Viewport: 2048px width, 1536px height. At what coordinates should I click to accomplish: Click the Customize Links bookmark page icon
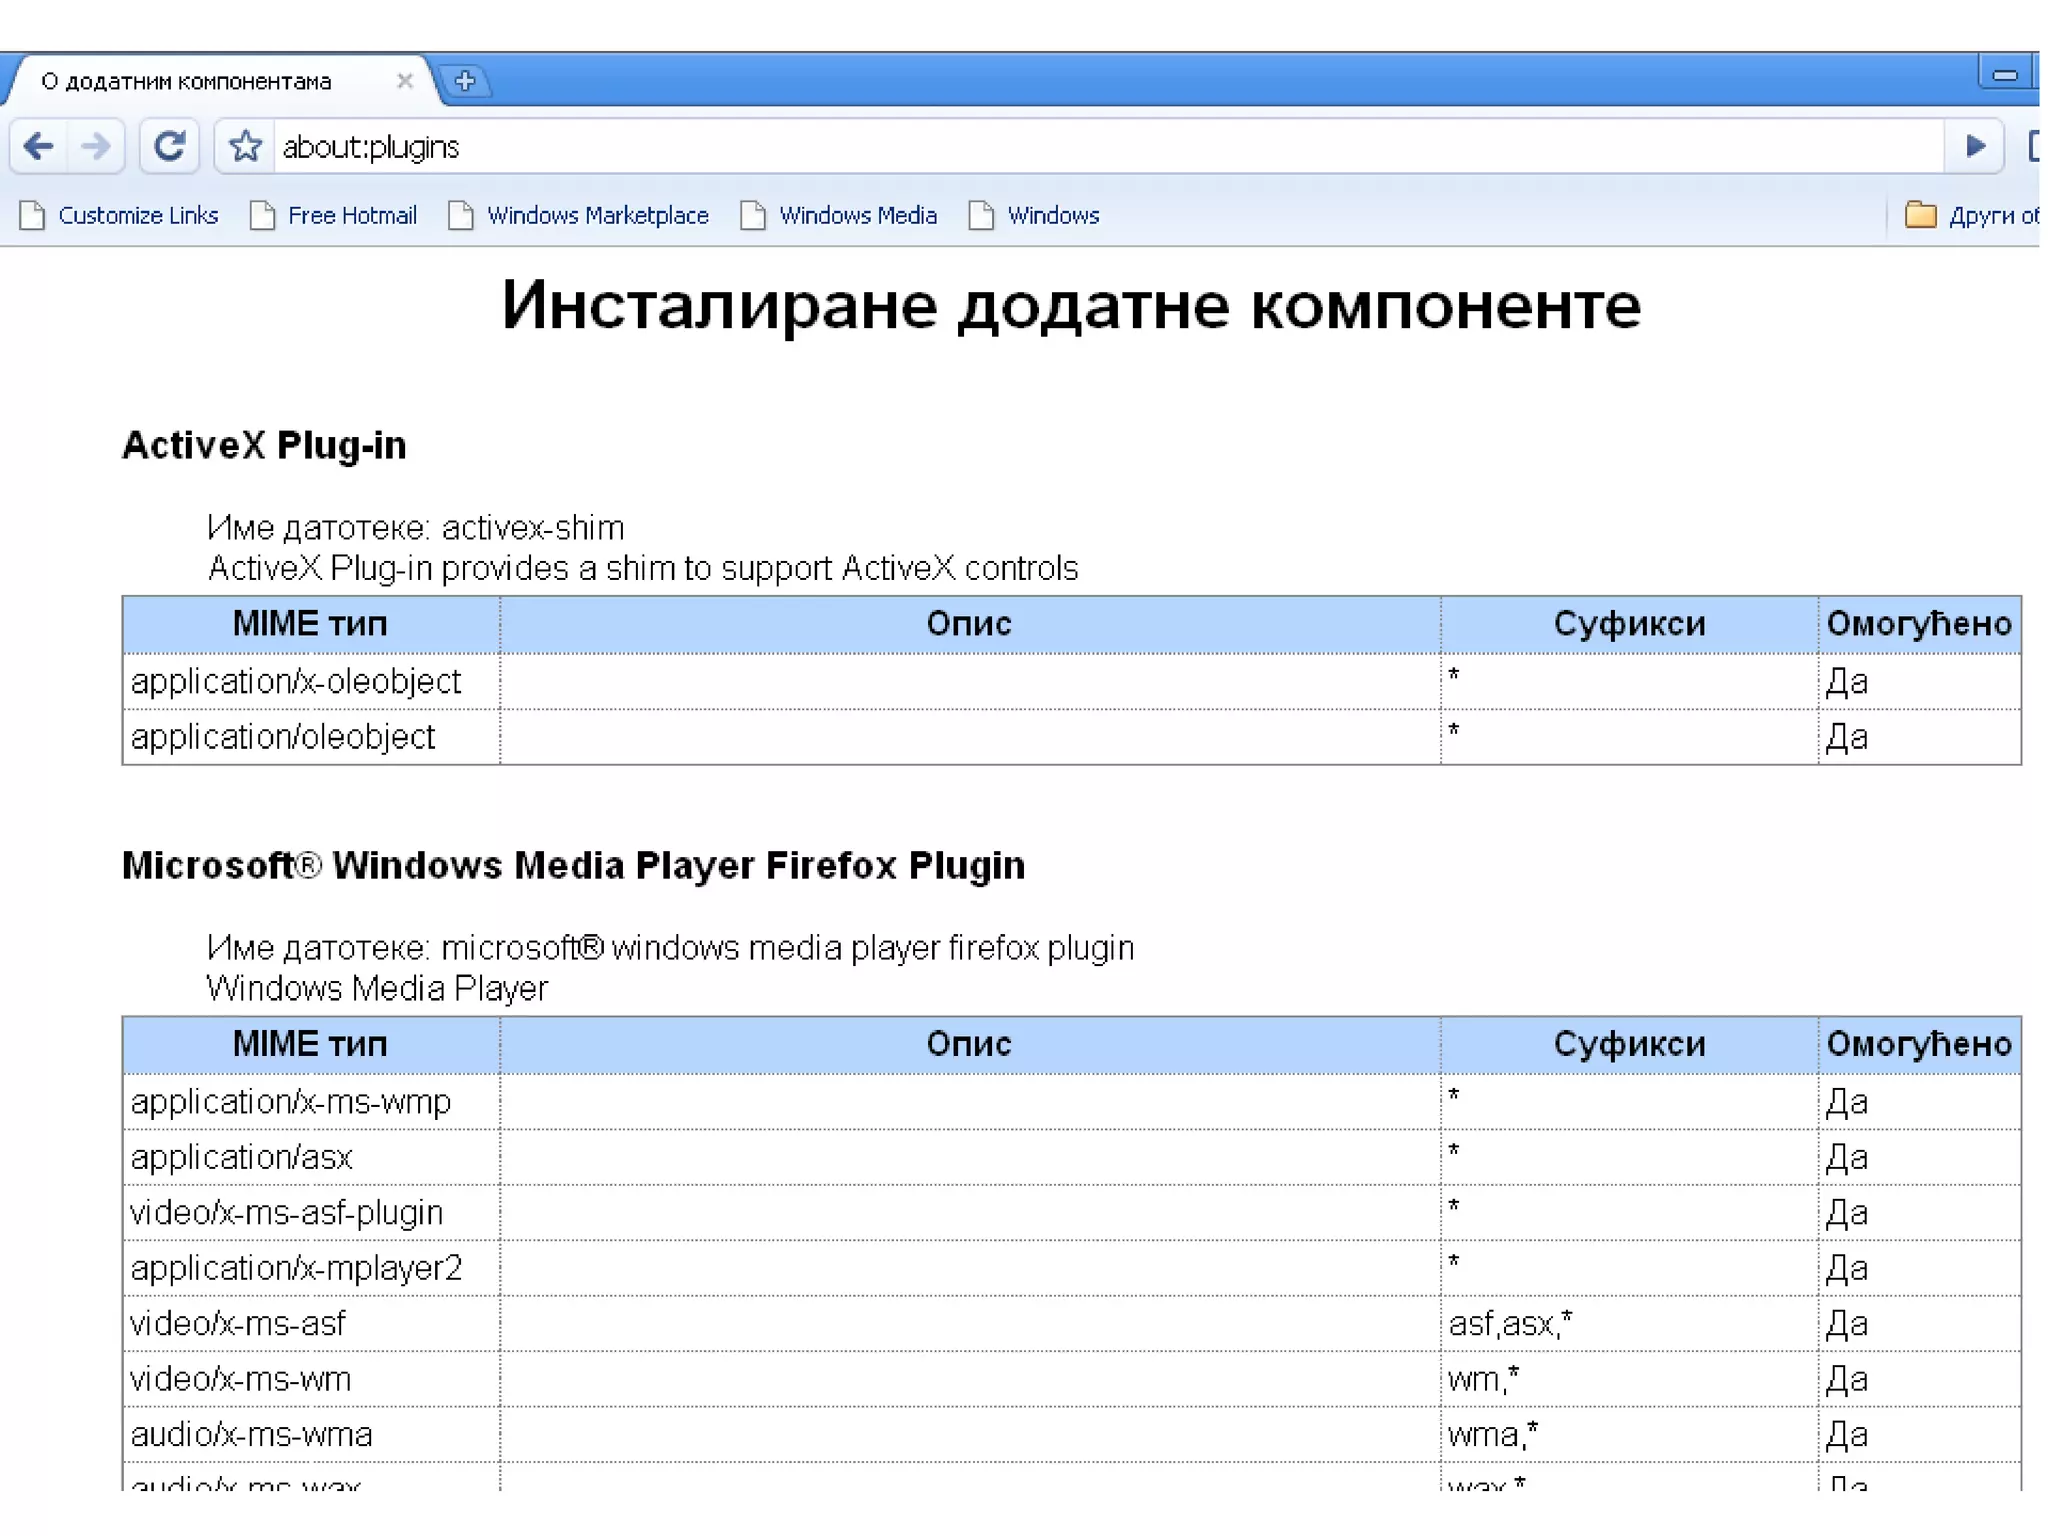pyautogui.click(x=33, y=215)
